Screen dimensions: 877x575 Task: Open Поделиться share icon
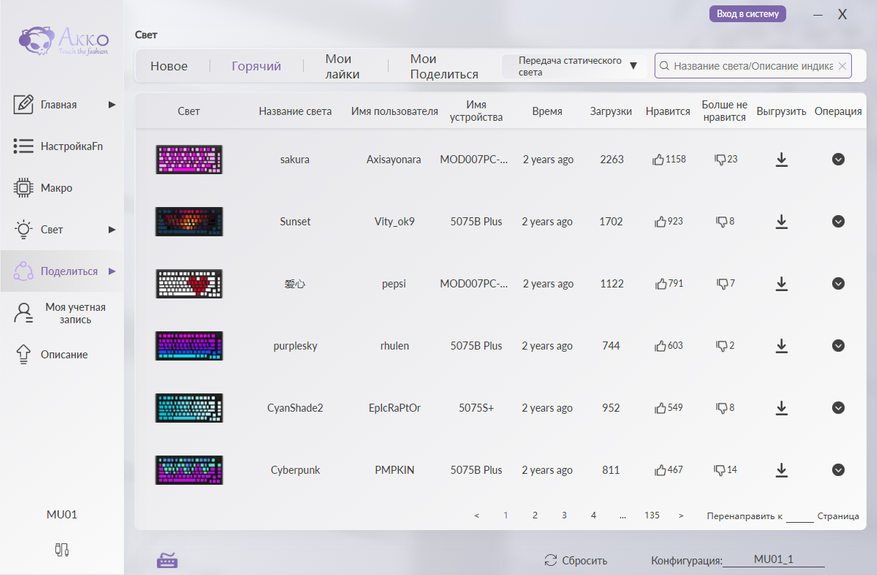[23, 271]
